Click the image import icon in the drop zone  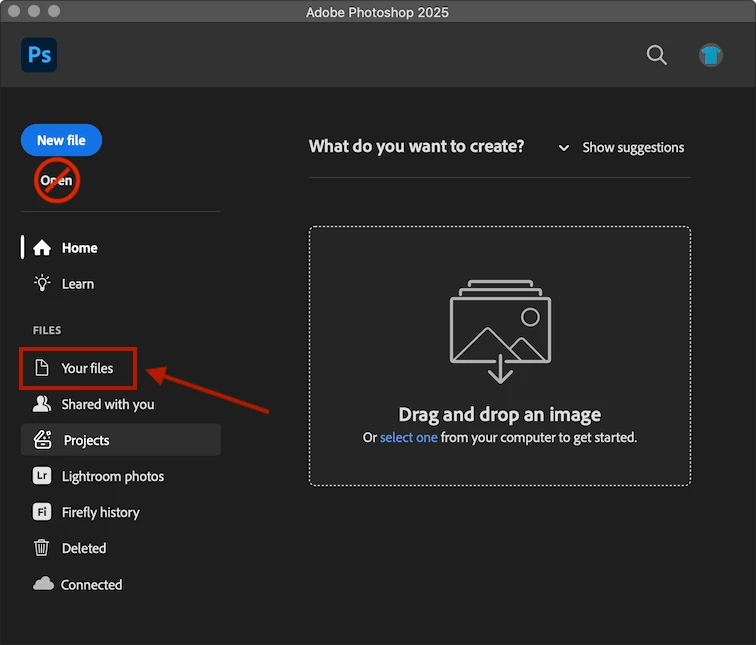[500, 332]
